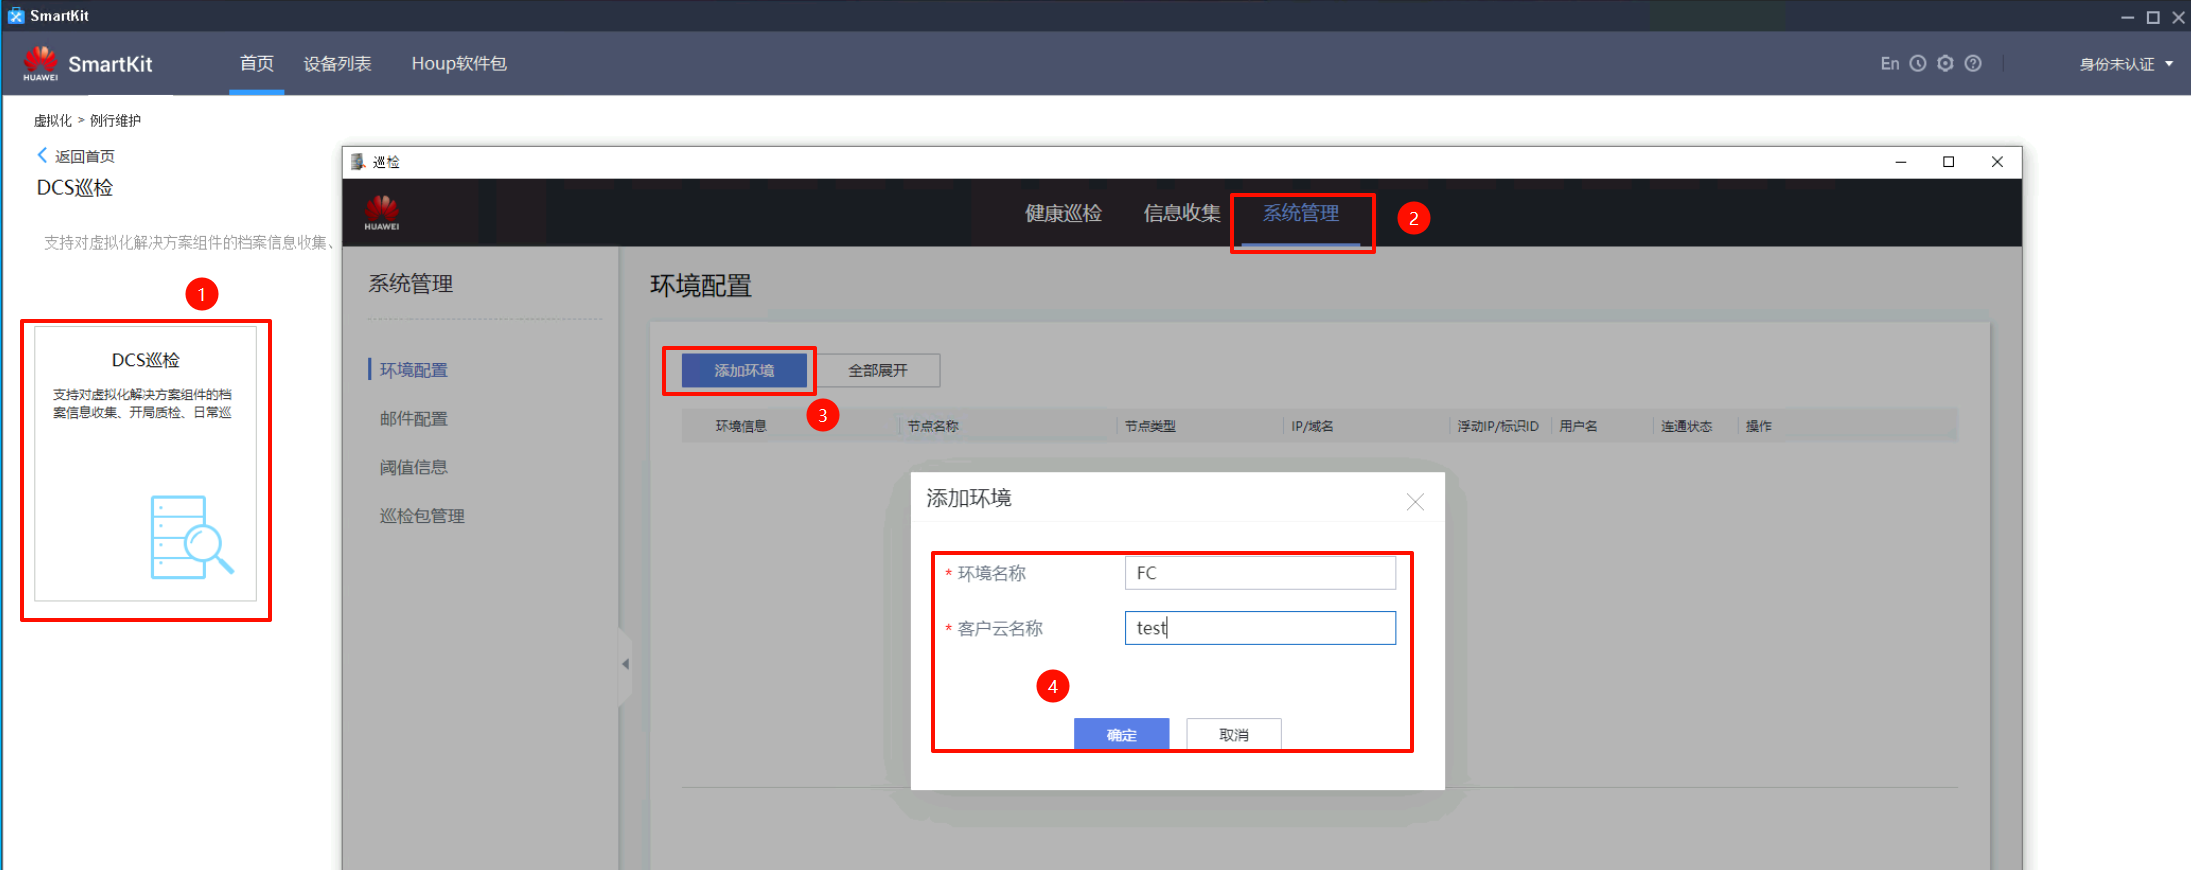Click the Huawei logo in 巡检 window

coord(382,213)
